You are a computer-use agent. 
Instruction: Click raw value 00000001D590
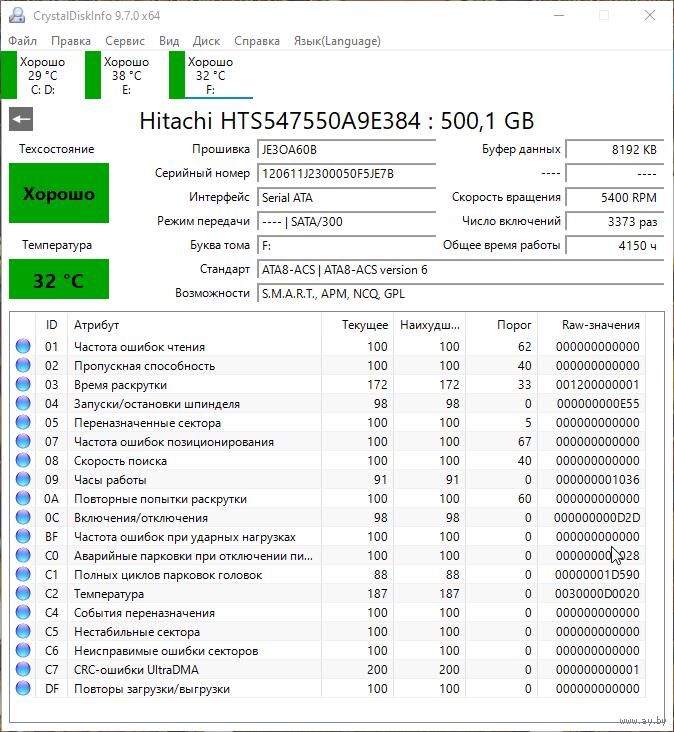tap(597, 575)
